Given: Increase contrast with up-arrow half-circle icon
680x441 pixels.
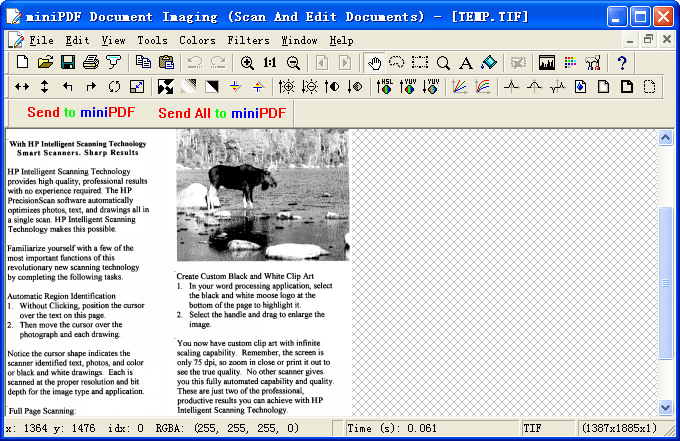Looking at the screenshot, I should 332,87.
